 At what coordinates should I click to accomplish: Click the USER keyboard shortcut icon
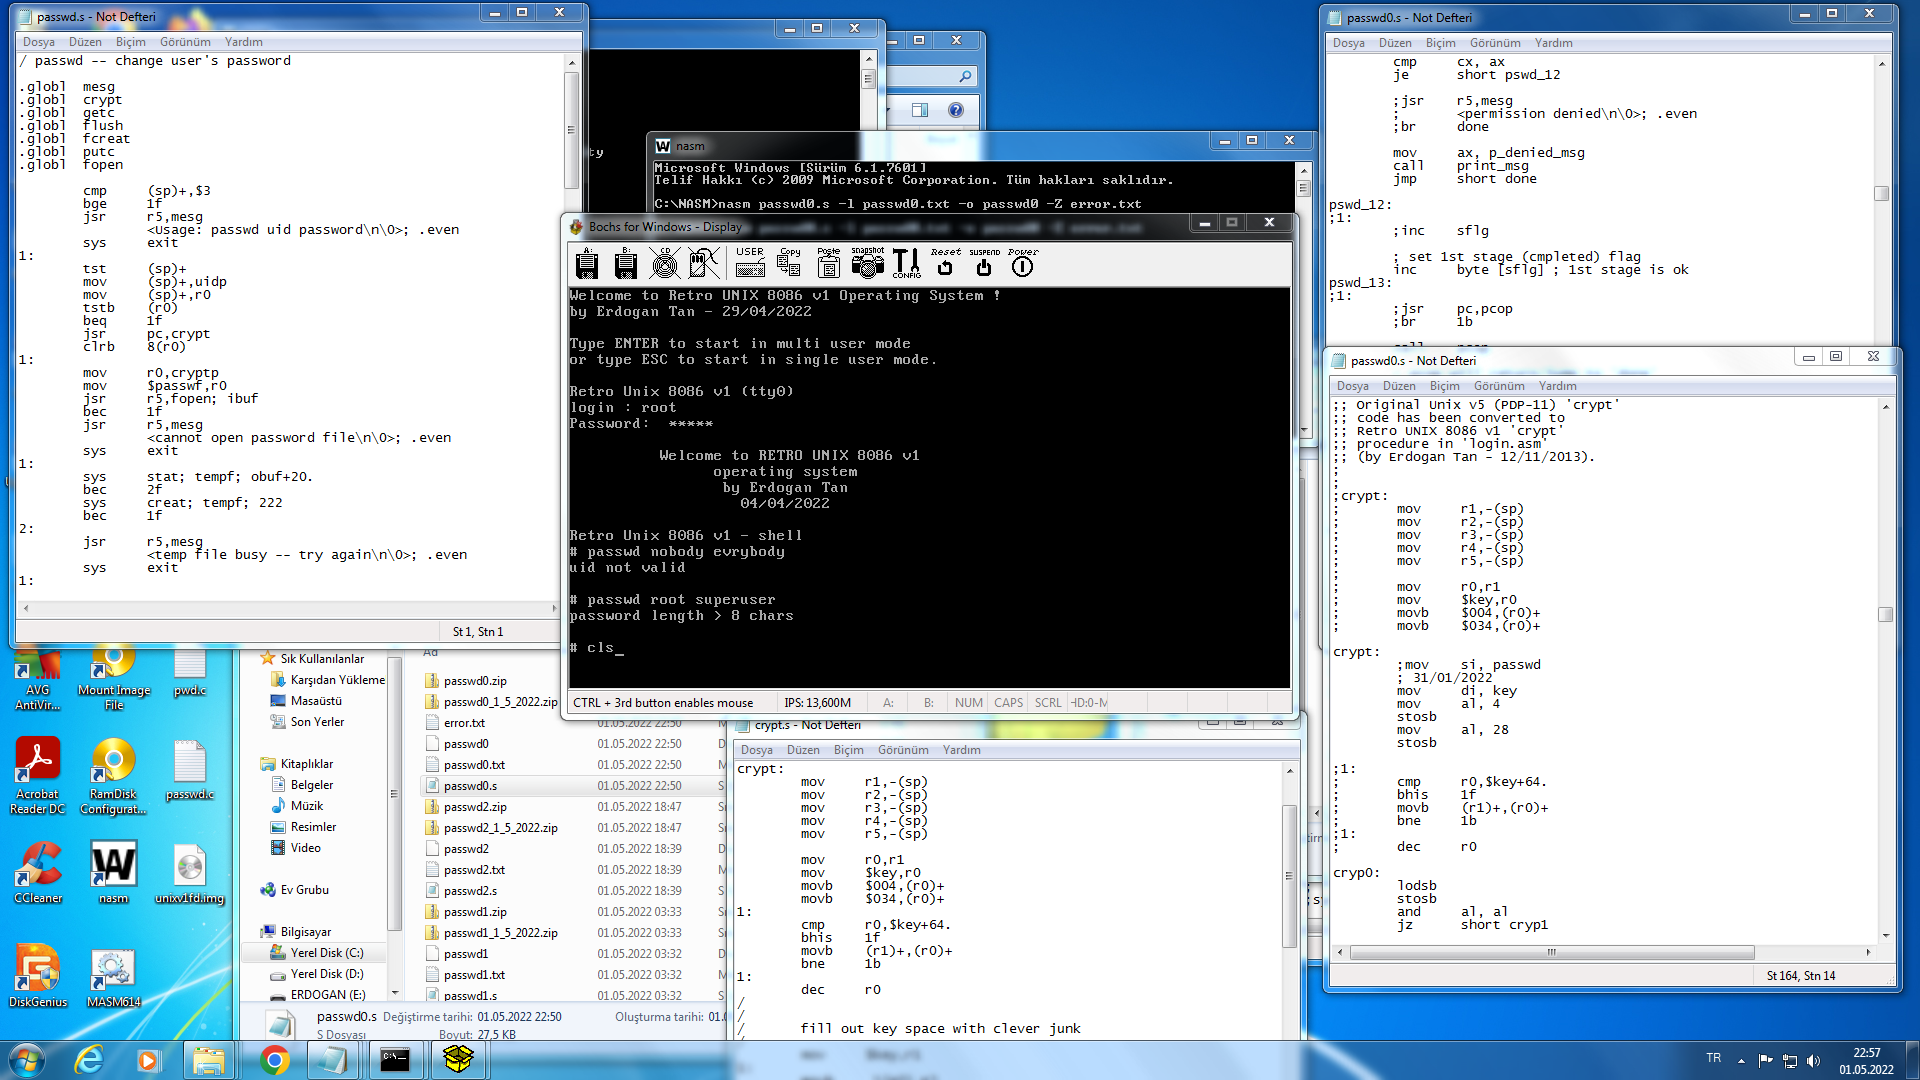750,265
